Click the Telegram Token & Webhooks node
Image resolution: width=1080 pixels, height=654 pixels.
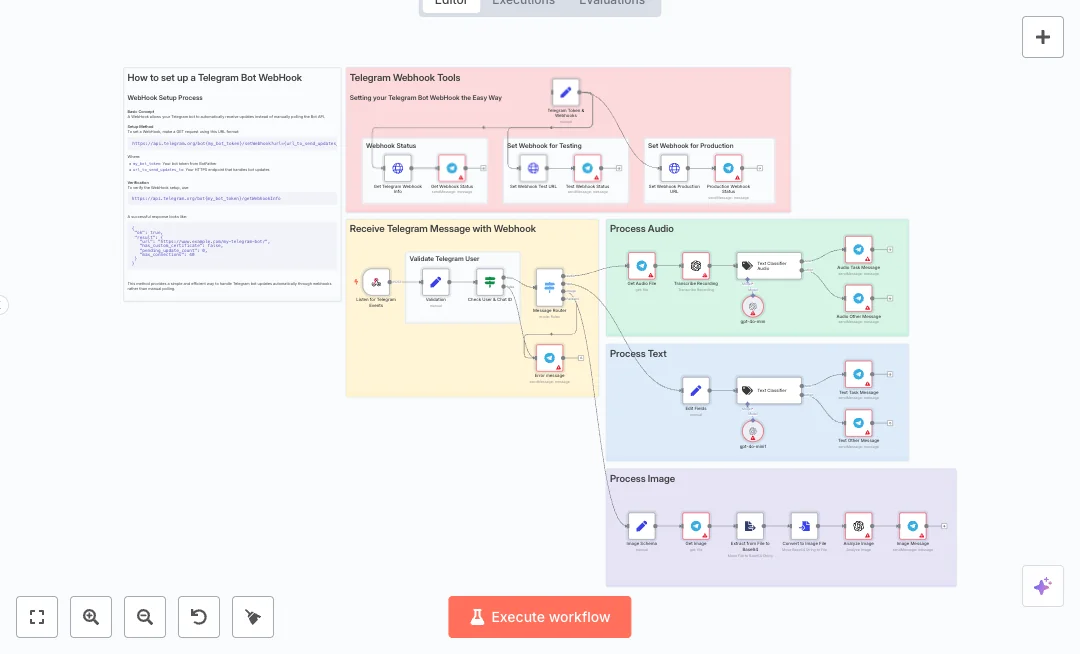coord(565,93)
